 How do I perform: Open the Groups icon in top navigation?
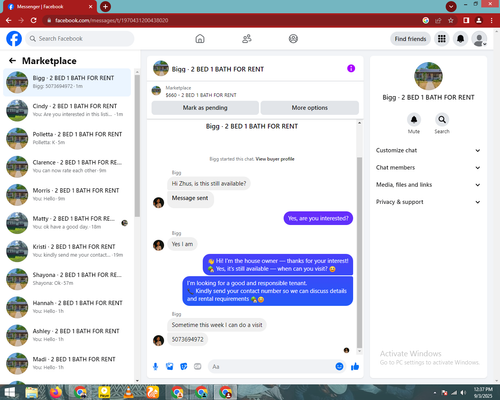293,39
